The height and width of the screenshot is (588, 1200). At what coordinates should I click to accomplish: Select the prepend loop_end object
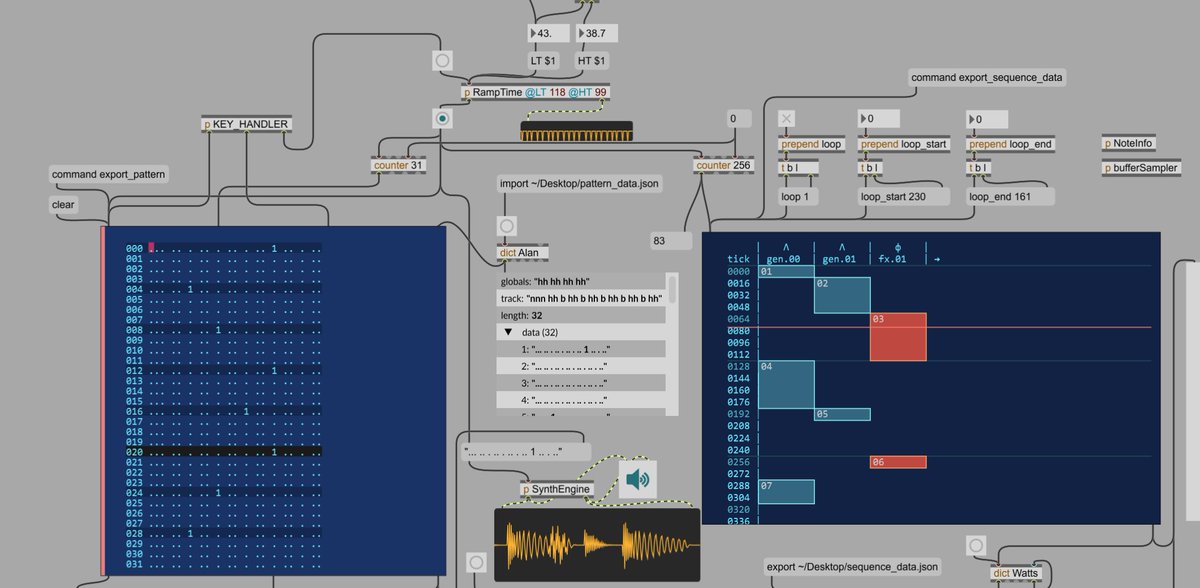1010,144
